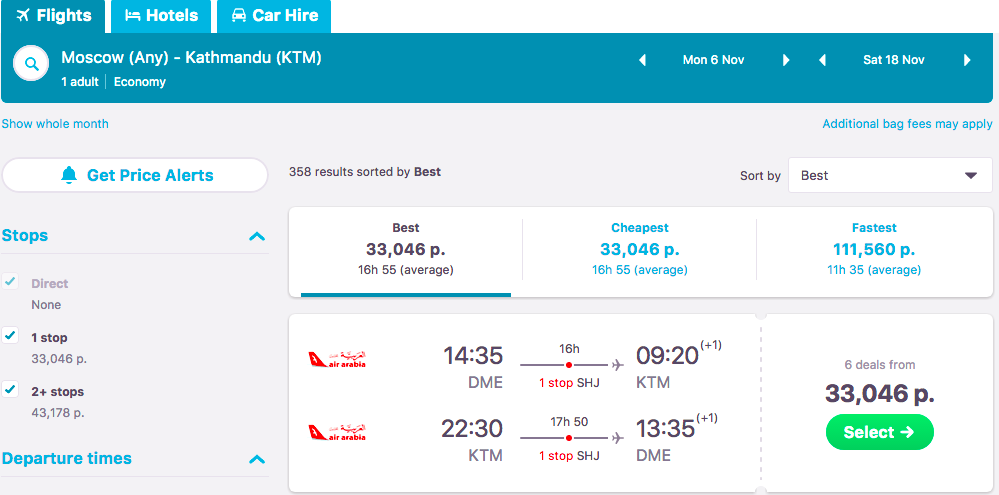999x495 pixels.
Task: Go to next day after Mon 6 Nov
Action: pos(786,60)
